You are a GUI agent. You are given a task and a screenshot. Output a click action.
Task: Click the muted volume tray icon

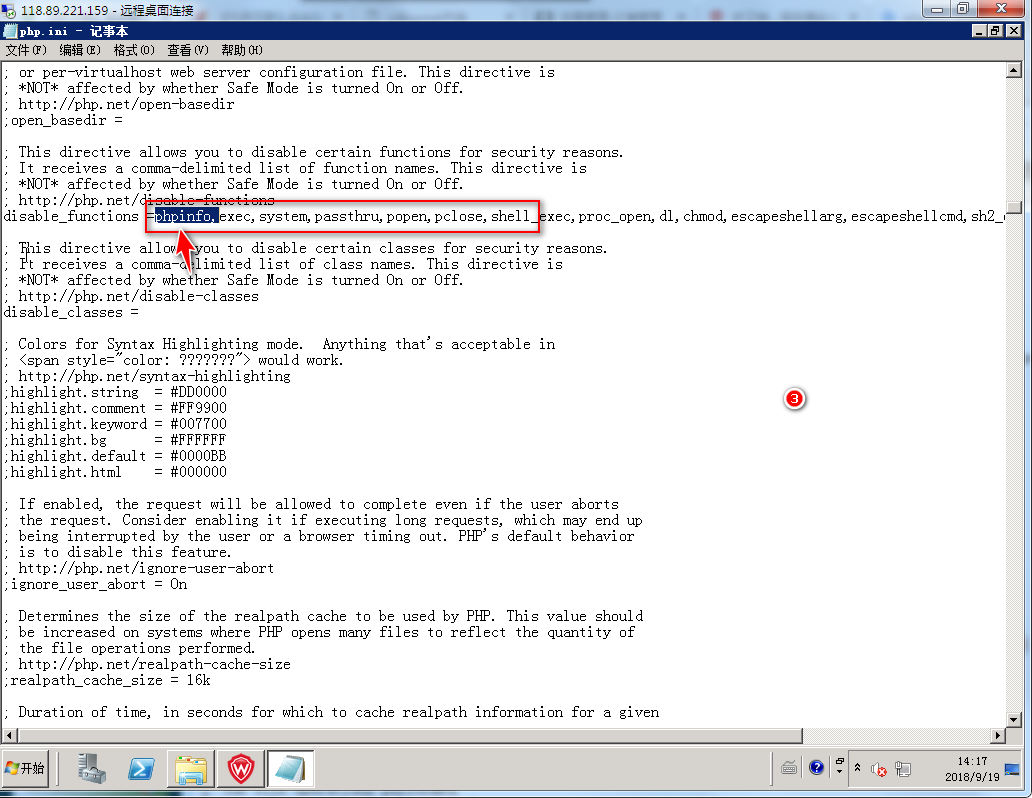879,769
